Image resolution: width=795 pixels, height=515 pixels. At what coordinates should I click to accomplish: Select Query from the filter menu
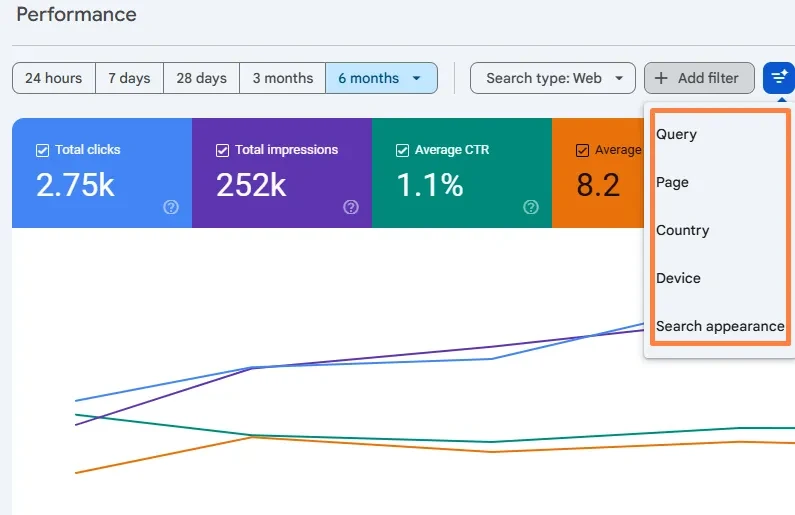(677, 134)
